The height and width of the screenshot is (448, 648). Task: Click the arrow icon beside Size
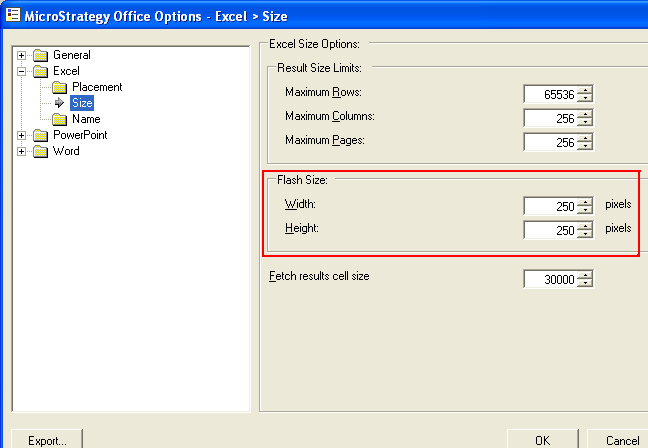coord(60,102)
